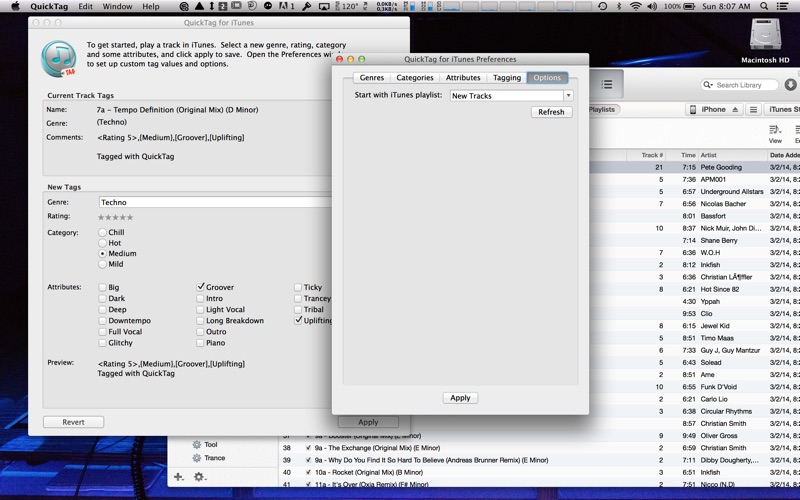Switch to the Attributes preferences tab

pos(463,78)
